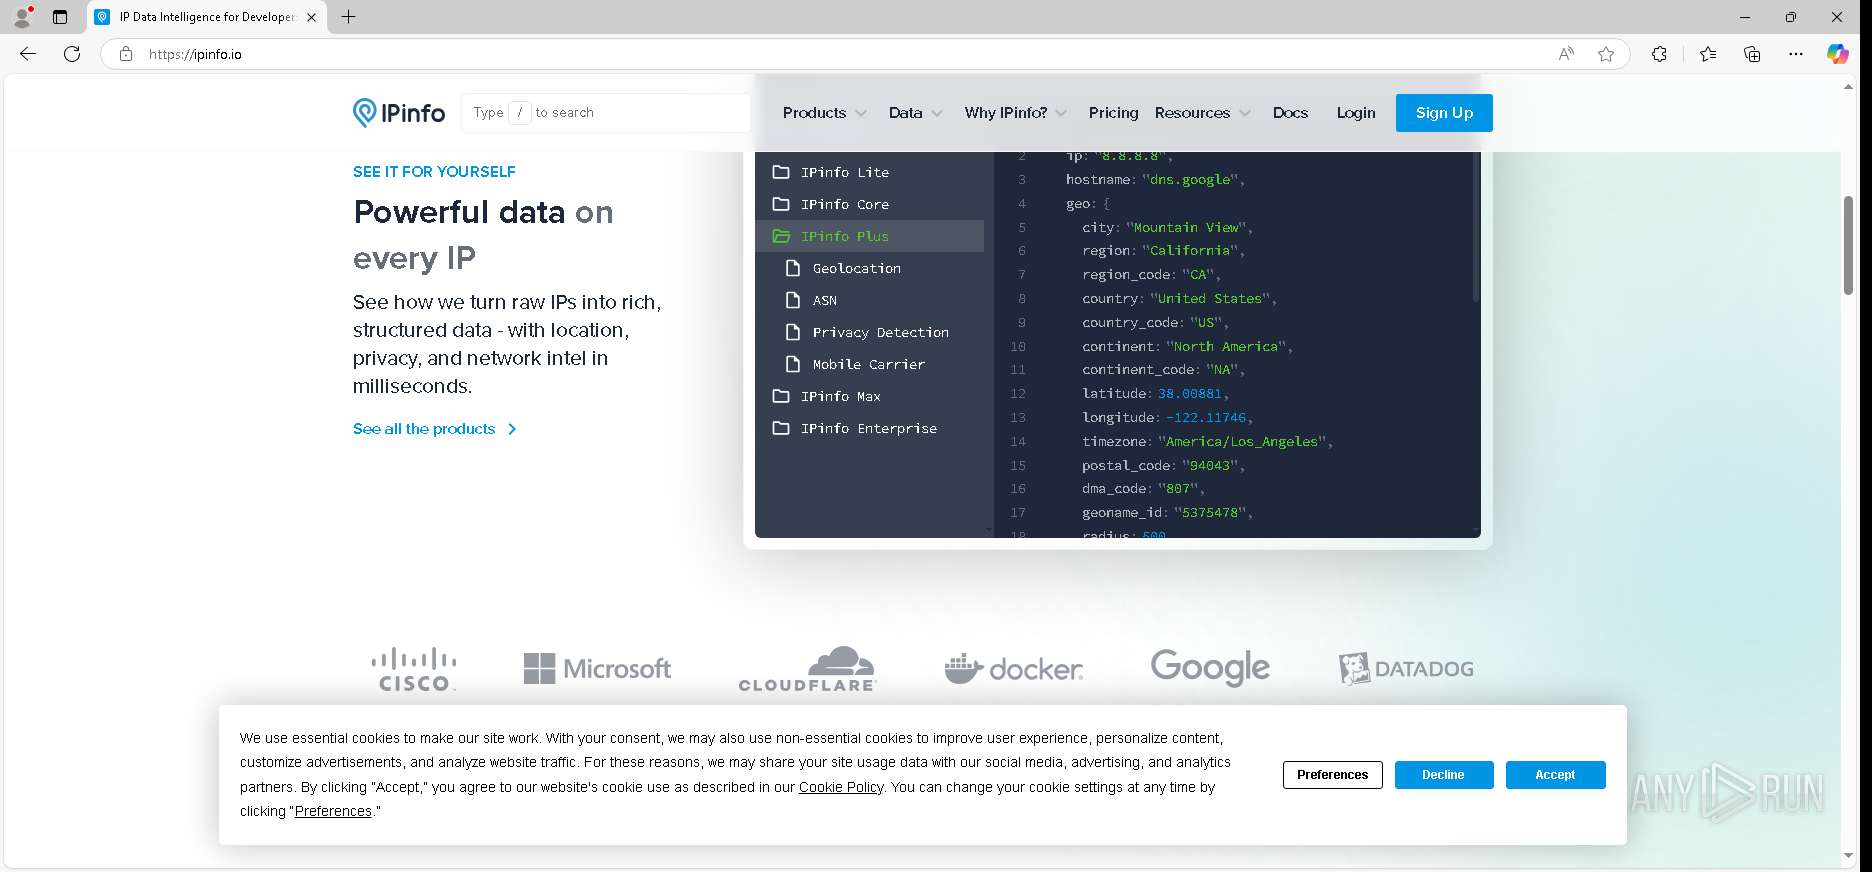
Task: Click the timezone "America/Los_Angeles" value
Action: pyautogui.click(x=1242, y=441)
